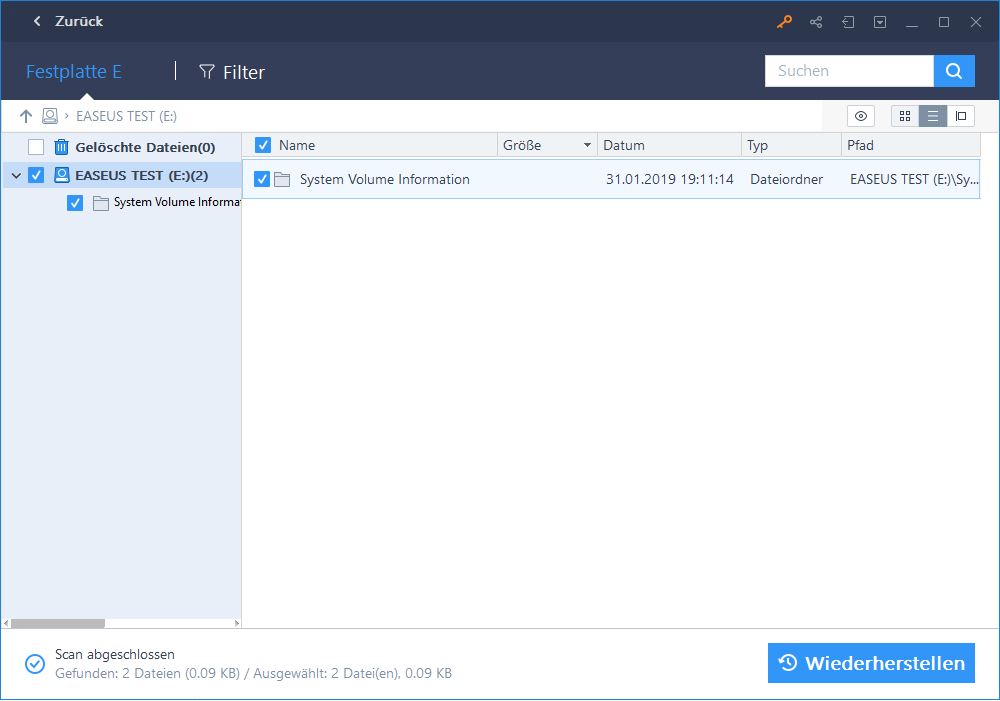Click the import scan status icon
The width and height of the screenshot is (1000, 701).
click(848, 22)
